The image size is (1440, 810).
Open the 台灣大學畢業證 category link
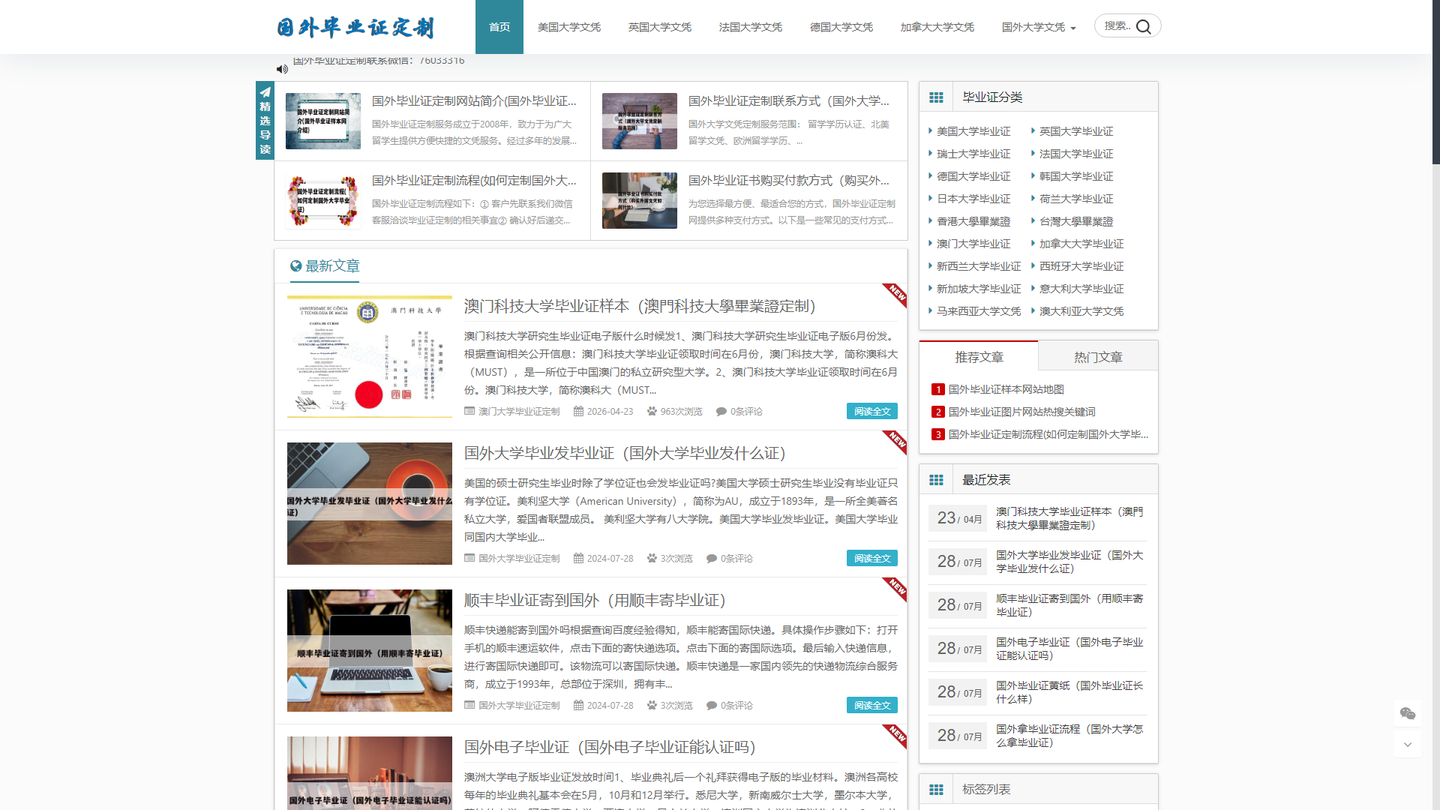pyautogui.click(x=1076, y=222)
